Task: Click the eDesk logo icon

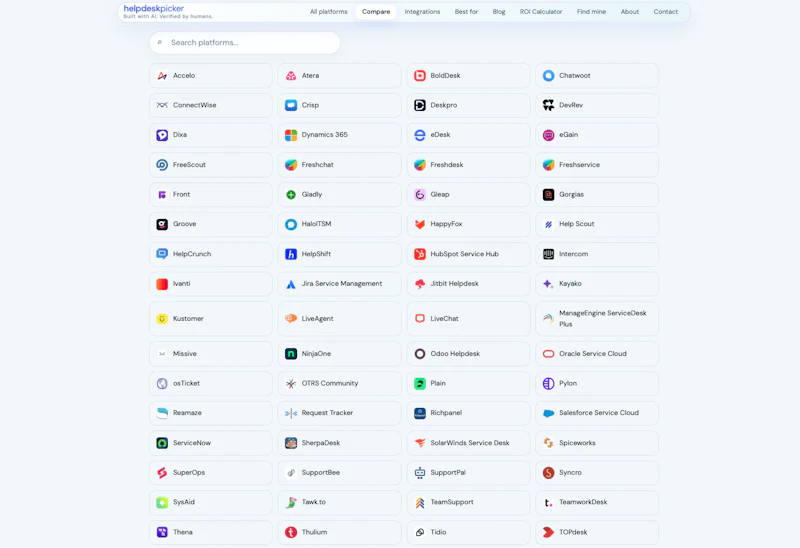Action: click(420, 135)
